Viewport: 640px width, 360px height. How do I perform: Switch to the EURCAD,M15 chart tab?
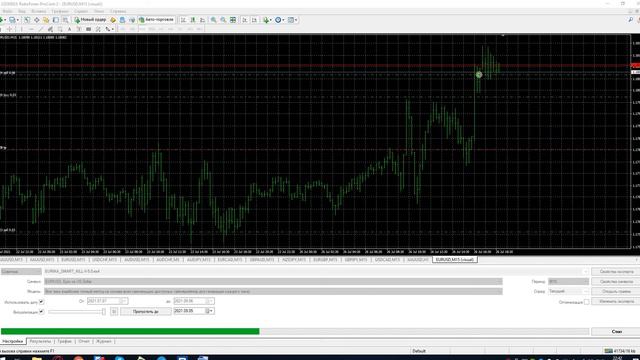pyautogui.click(x=230, y=260)
